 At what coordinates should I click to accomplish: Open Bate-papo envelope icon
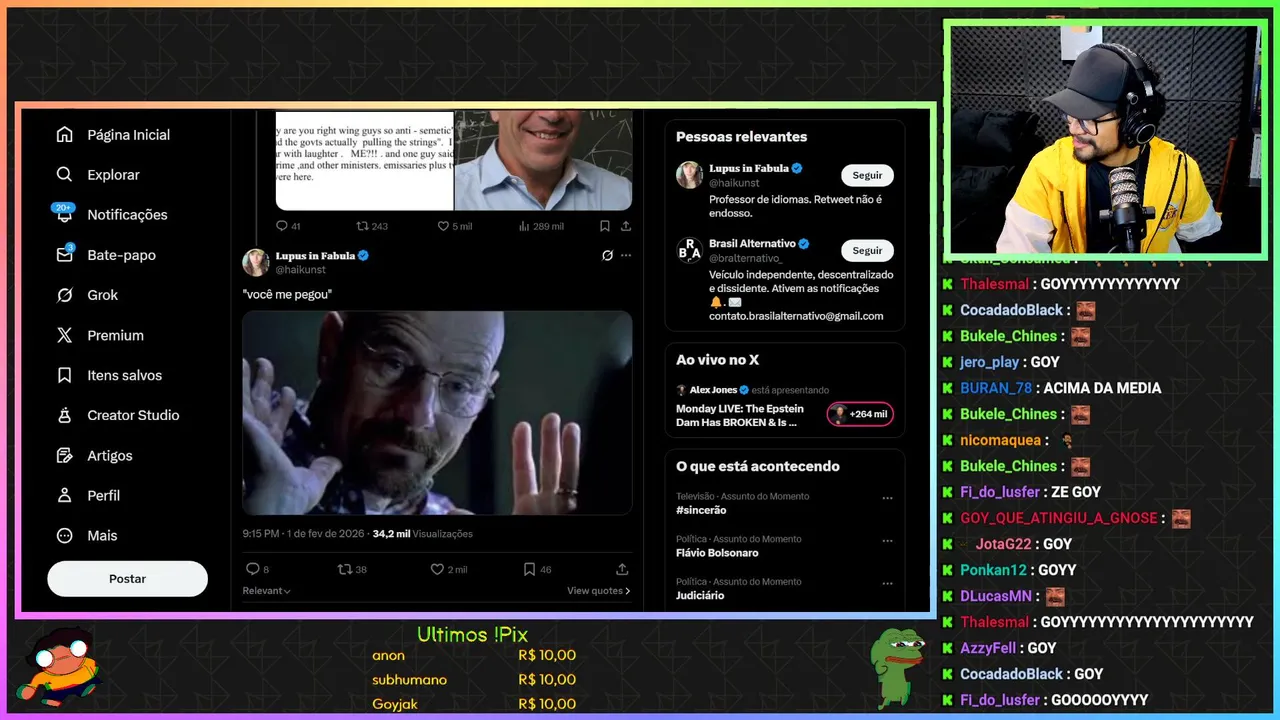[x=65, y=255]
